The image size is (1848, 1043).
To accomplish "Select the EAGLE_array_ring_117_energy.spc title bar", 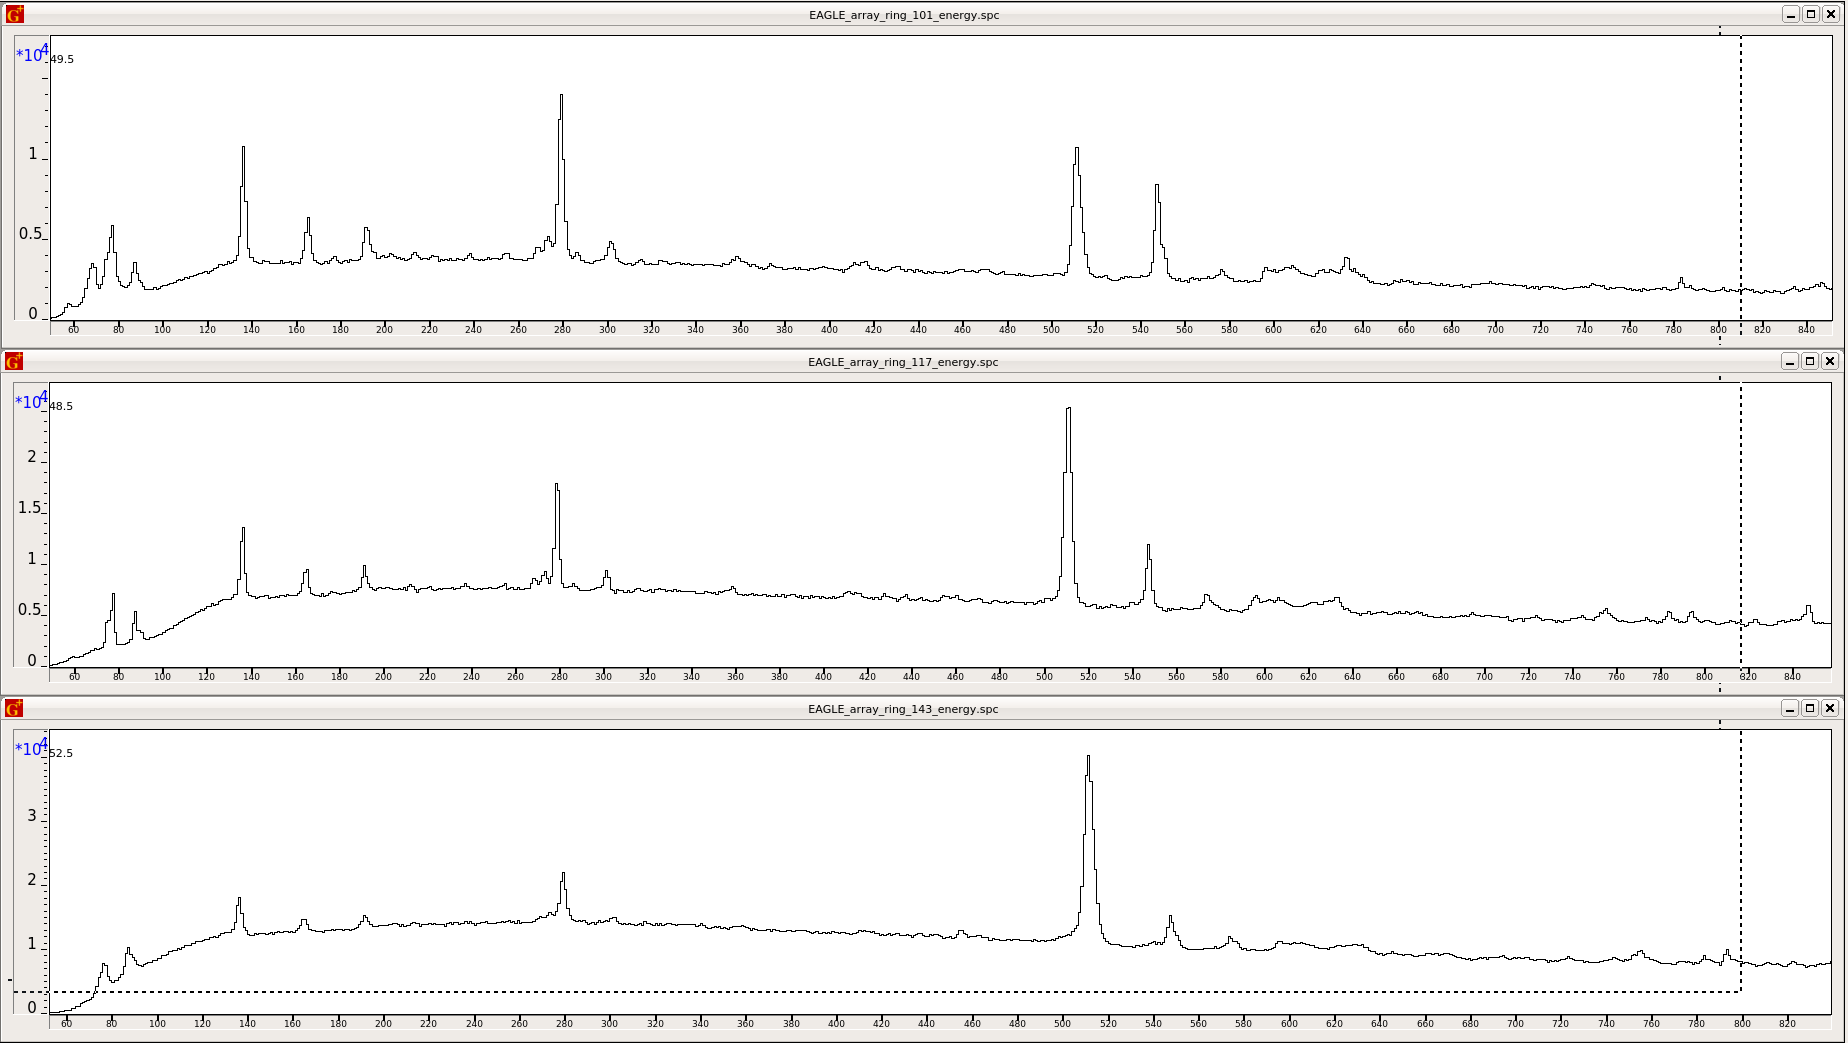I will click(903, 362).
